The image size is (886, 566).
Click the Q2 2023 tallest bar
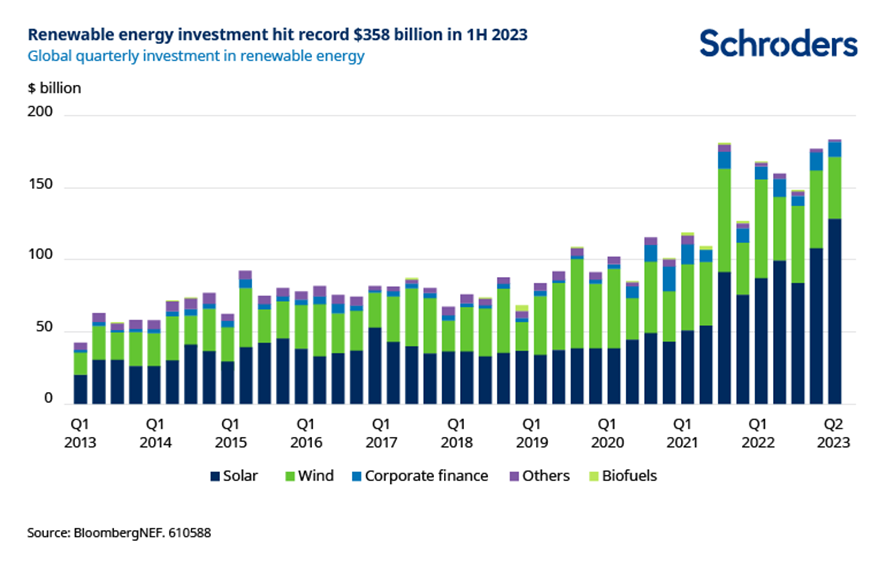click(835, 272)
